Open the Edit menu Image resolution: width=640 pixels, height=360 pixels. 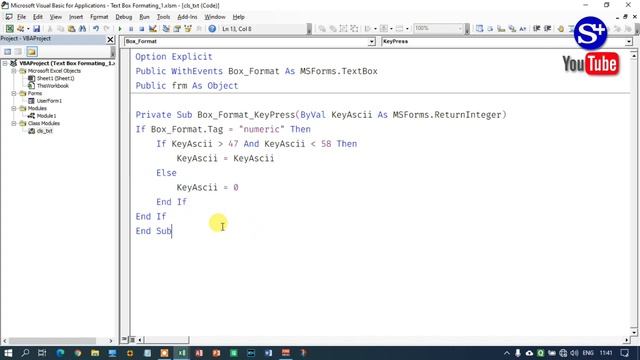[x=38, y=17]
